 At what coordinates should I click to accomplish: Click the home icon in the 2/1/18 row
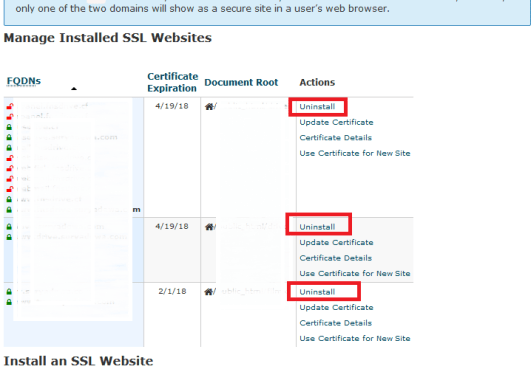pos(209,292)
